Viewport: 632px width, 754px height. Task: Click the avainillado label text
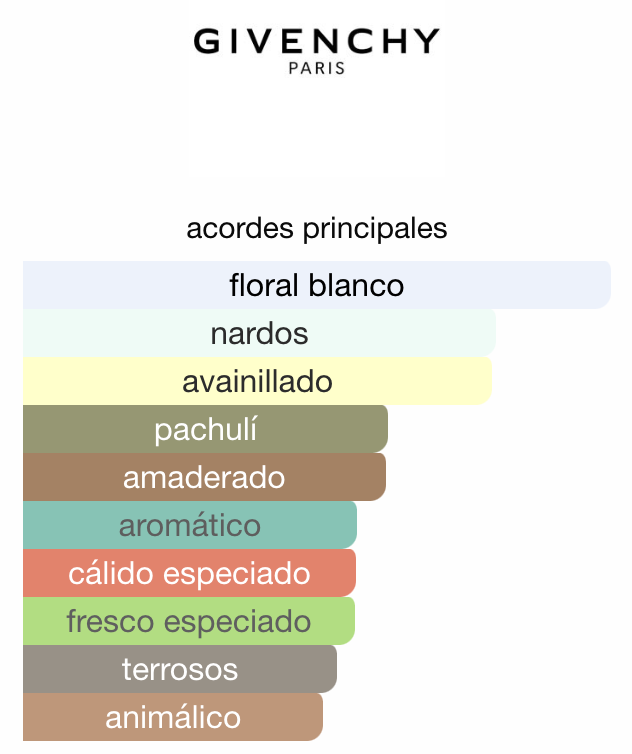pos(257,381)
